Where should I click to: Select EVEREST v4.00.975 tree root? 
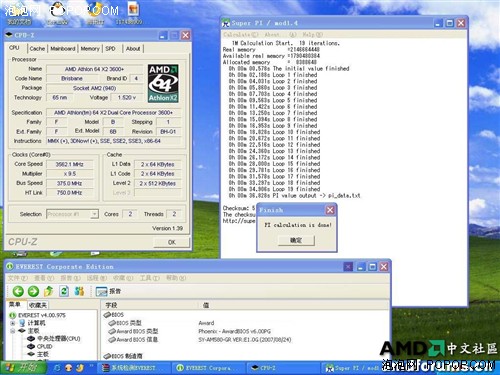tap(38, 315)
